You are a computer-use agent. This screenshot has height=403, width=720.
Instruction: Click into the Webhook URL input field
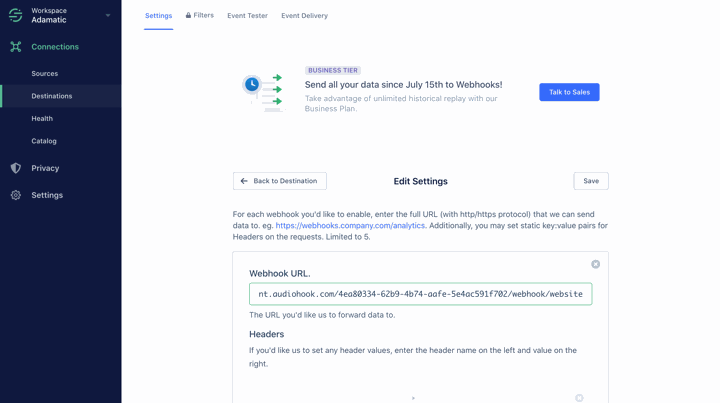420,294
